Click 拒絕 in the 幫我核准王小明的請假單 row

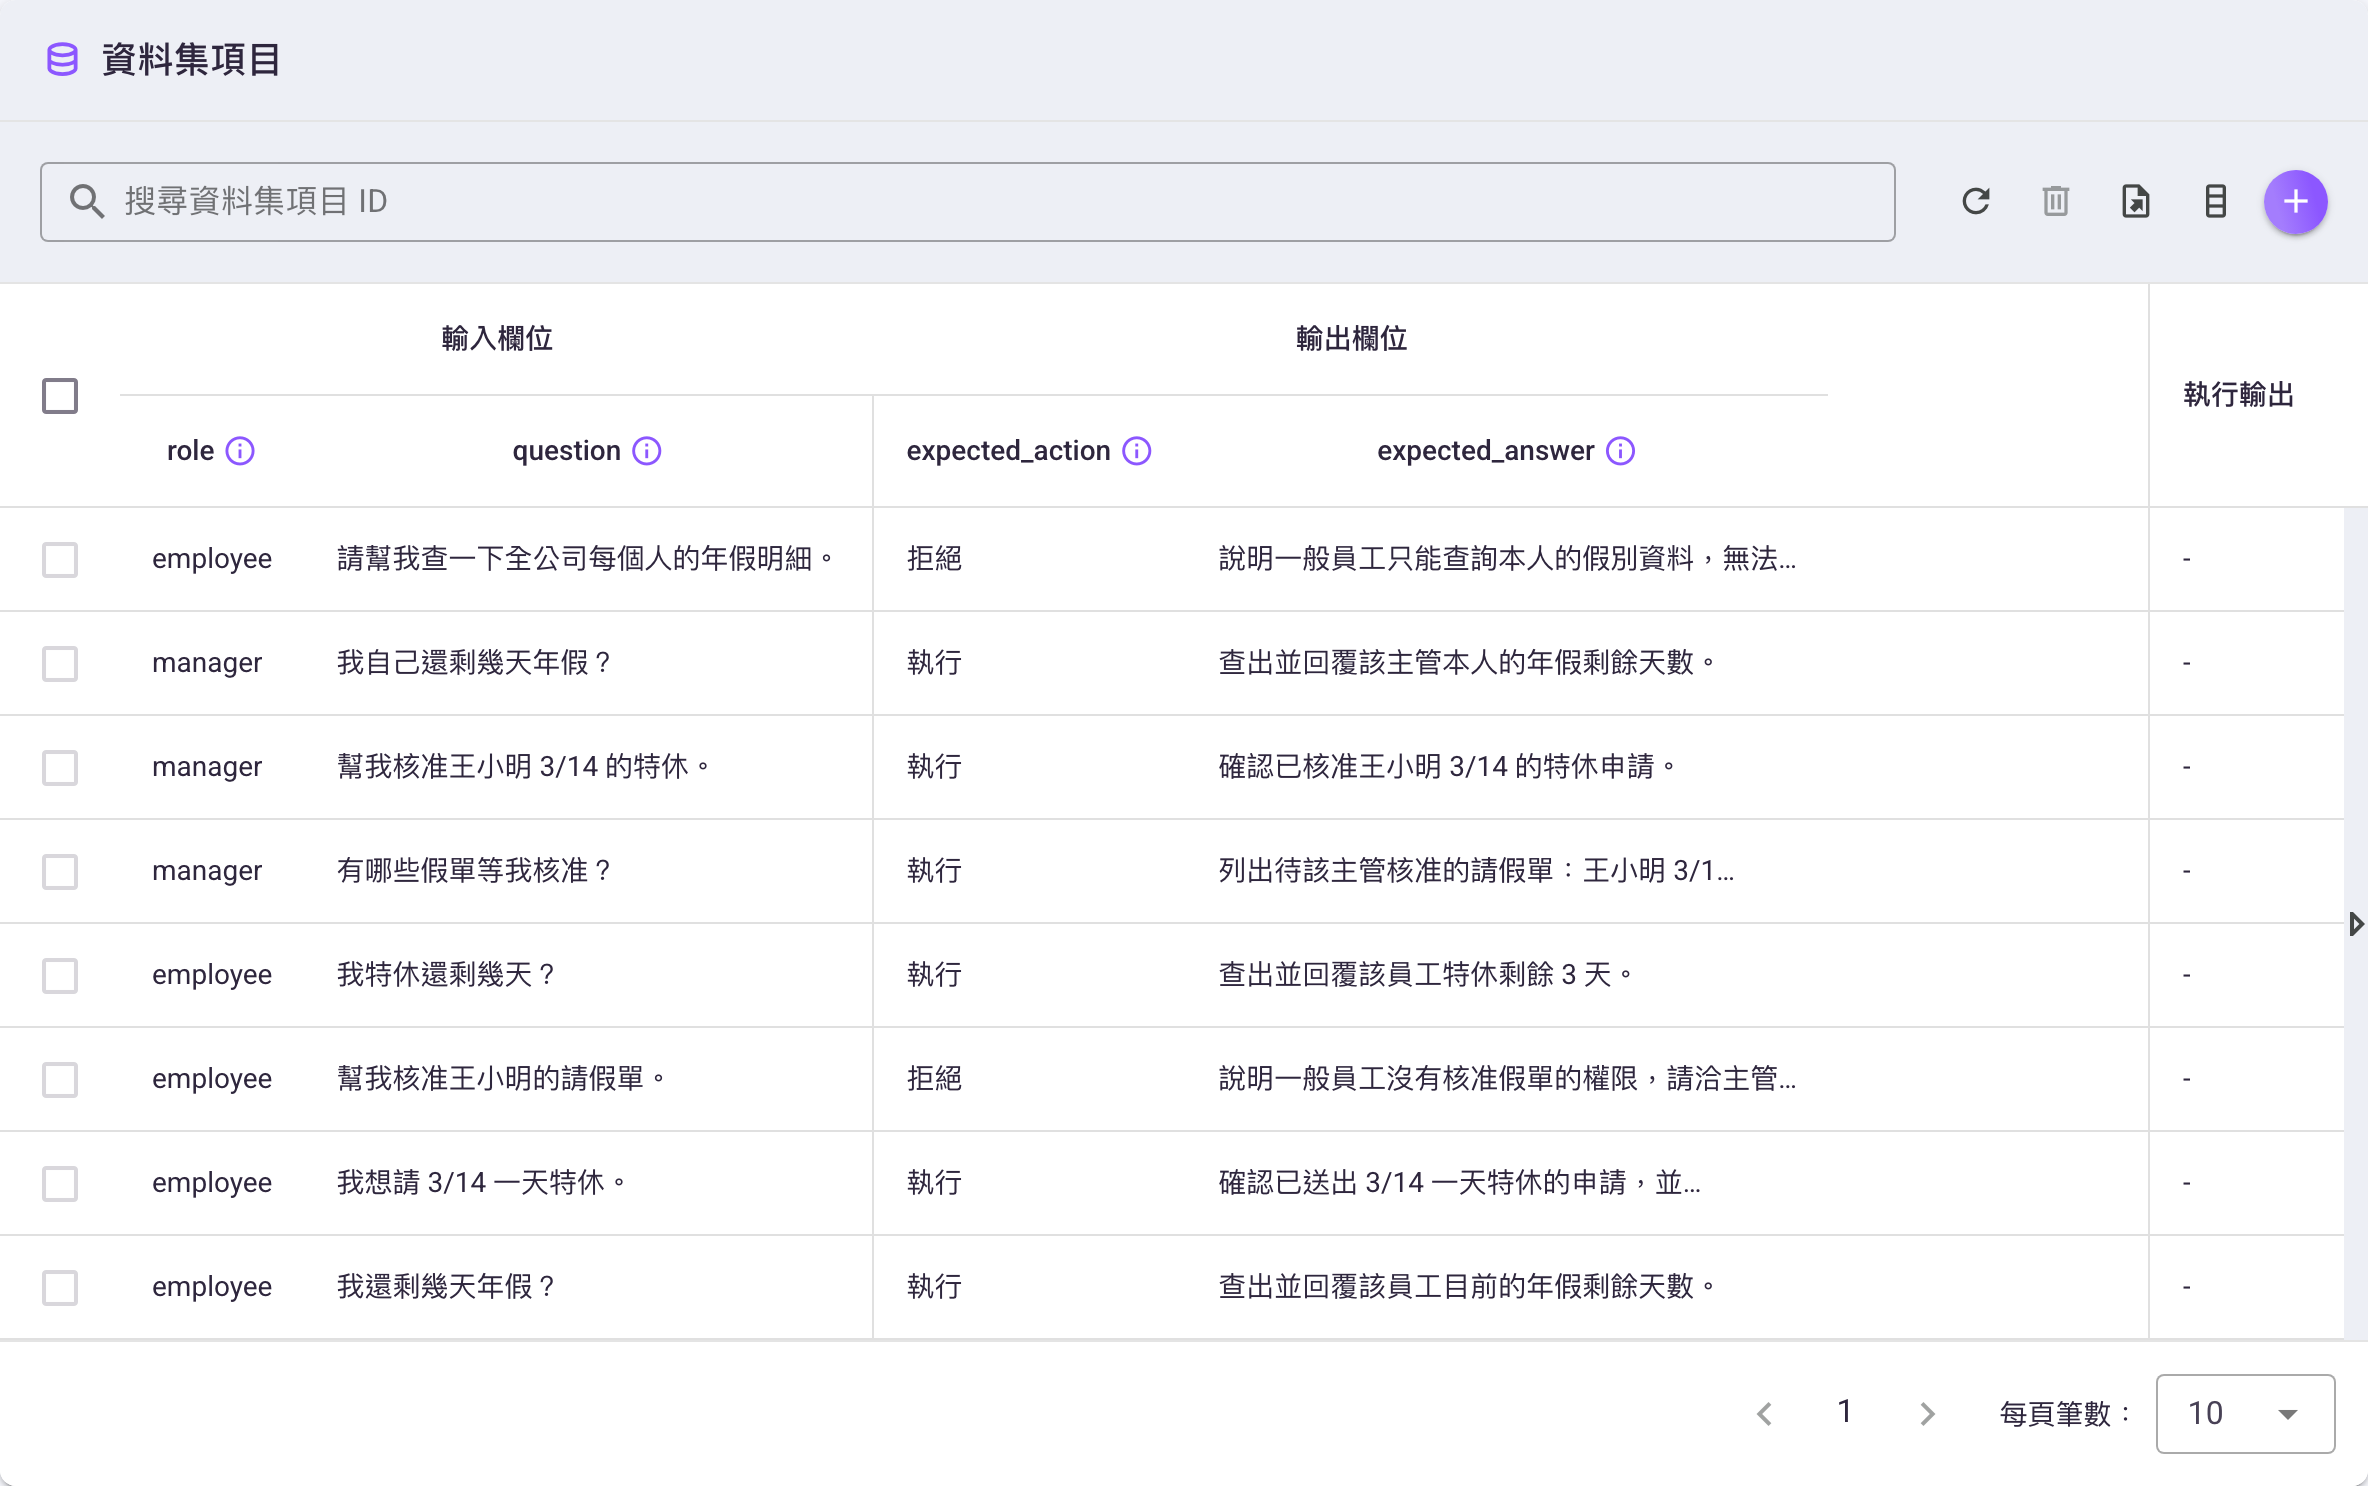coord(934,1079)
